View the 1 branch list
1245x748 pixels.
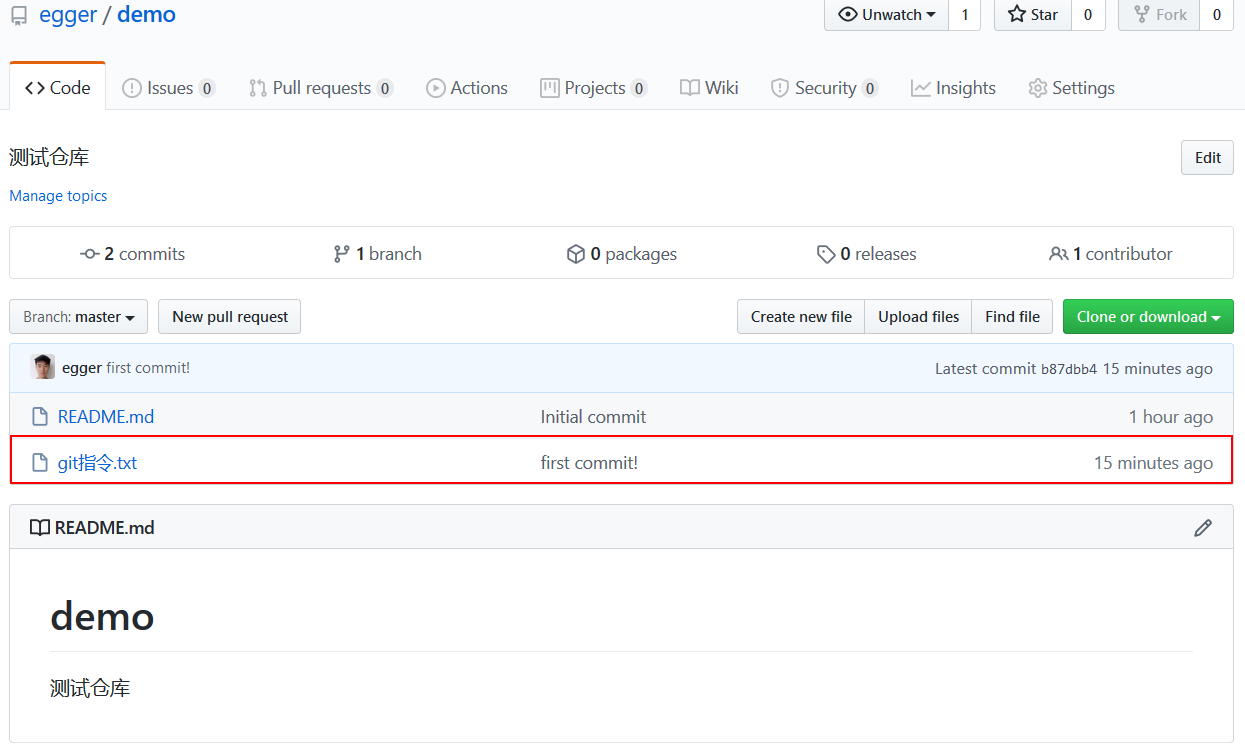377,254
